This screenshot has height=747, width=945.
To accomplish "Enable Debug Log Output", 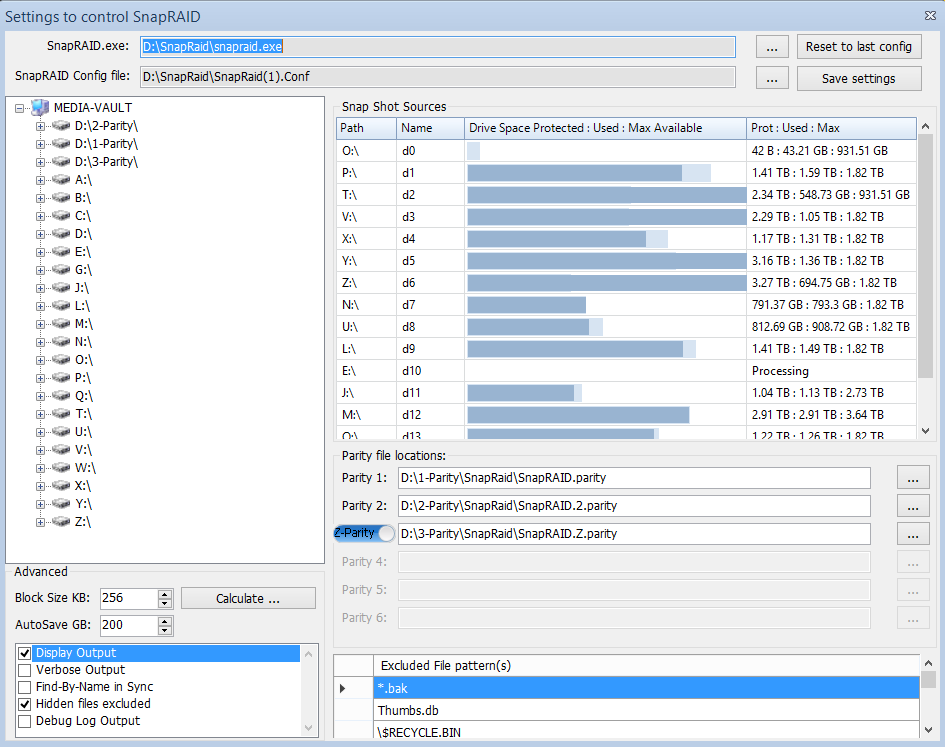I will pos(23,721).
